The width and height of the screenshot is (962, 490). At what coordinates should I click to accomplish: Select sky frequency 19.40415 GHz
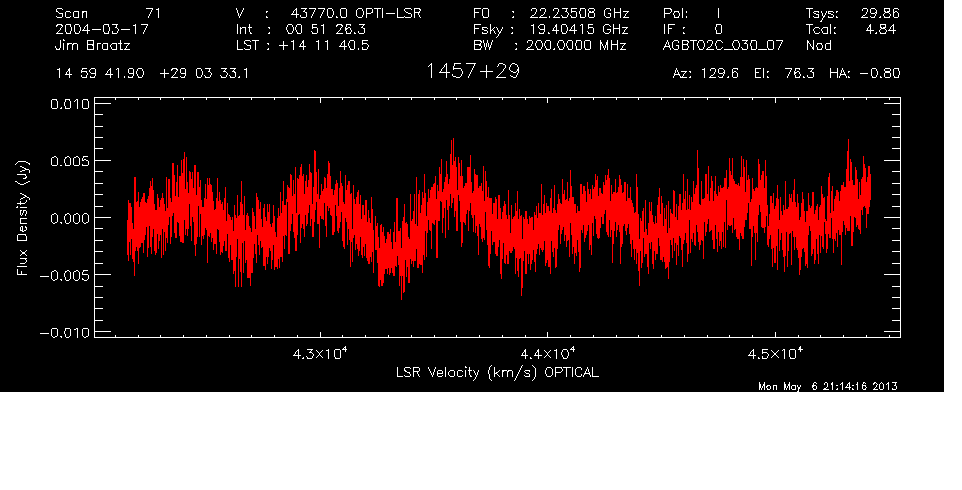[x=579, y=29]
